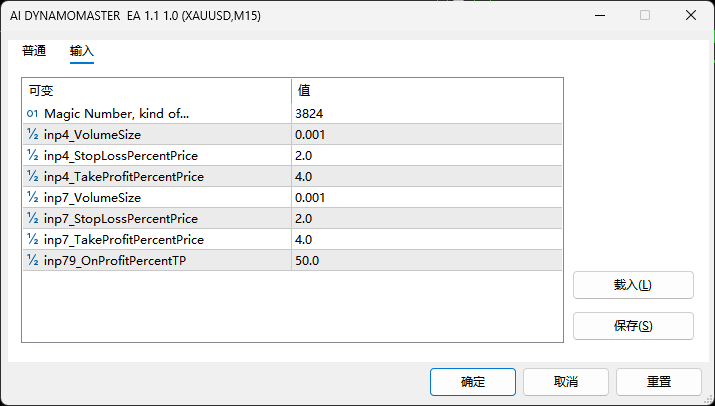The image size is (715, 406).
Task: Click the ½ icon beside inp4_StopLossPercentPrice
Action: pyautogui.click(x=32, y=156)
